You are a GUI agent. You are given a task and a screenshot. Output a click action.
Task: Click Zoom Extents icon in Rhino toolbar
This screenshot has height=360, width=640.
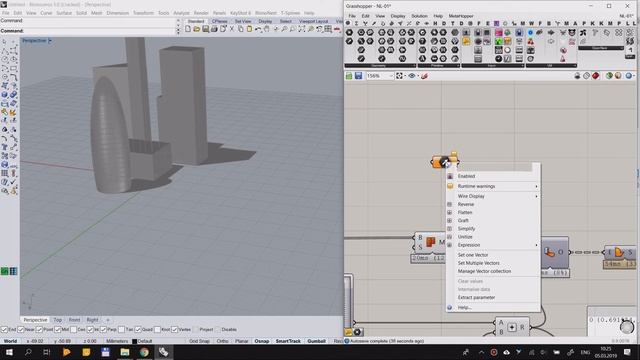pos(302,29)
